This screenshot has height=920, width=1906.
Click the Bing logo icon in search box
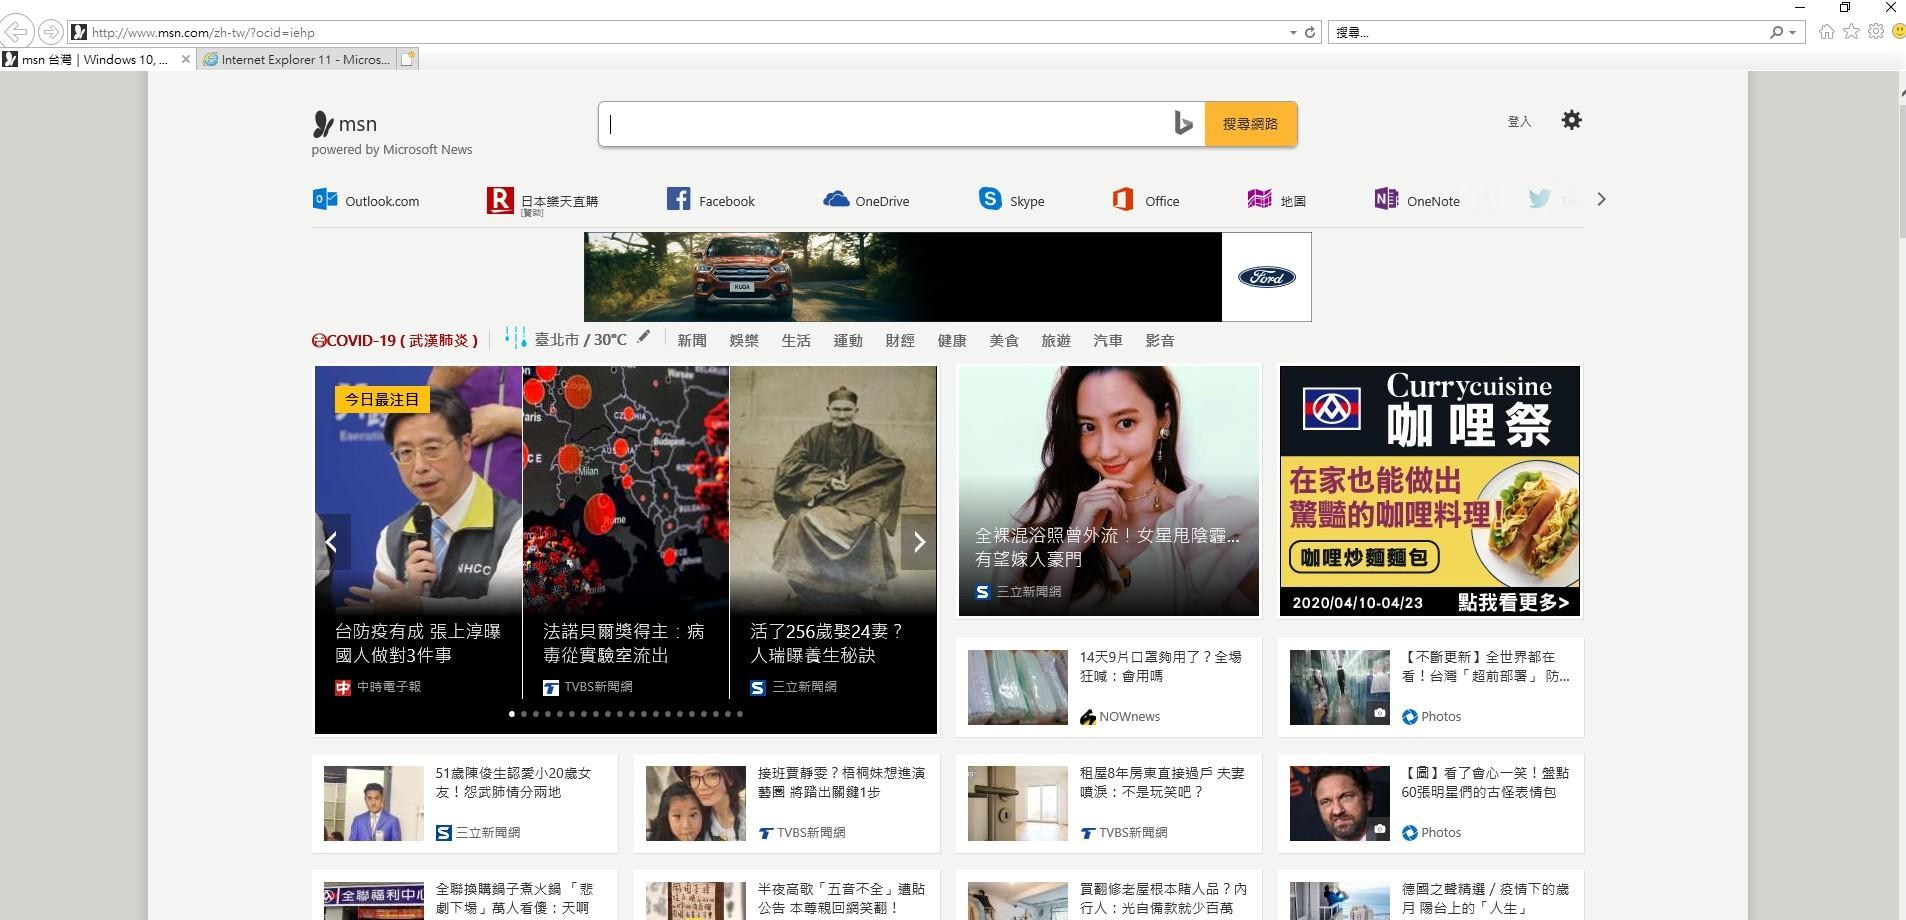[1184, 124]
